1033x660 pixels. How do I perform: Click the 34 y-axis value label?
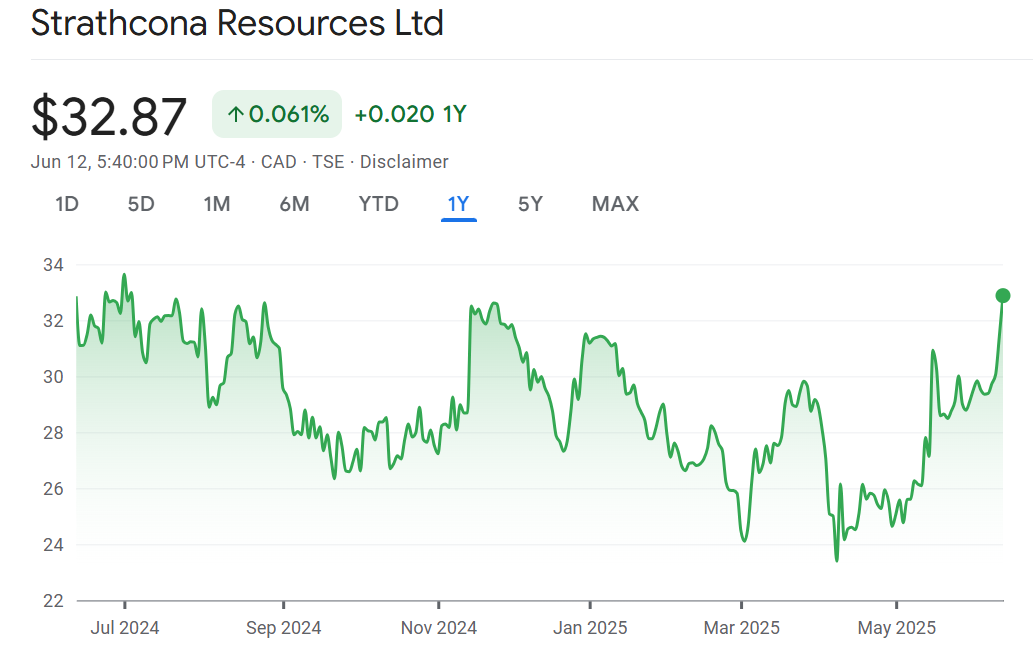point(53,265)
